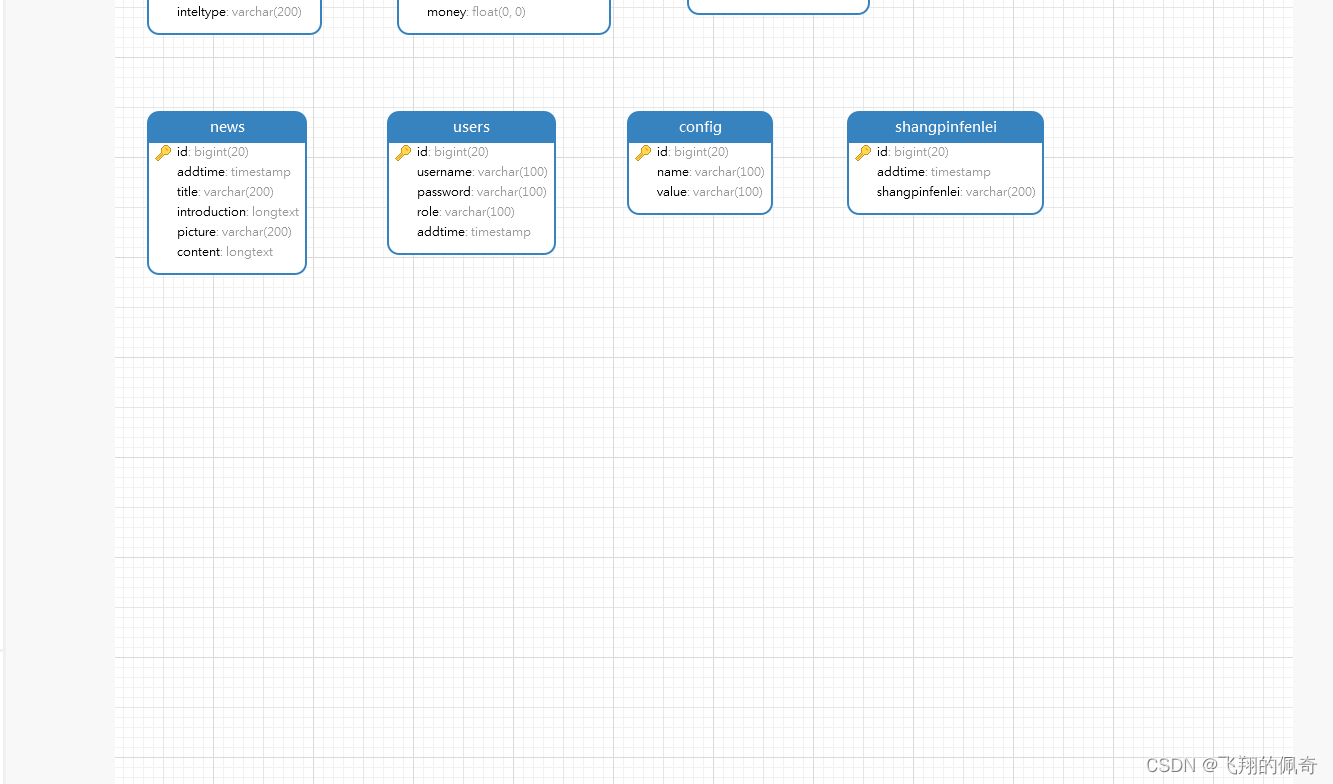
Task: Click the addtime field in users table
Action: tap(474, 232)
